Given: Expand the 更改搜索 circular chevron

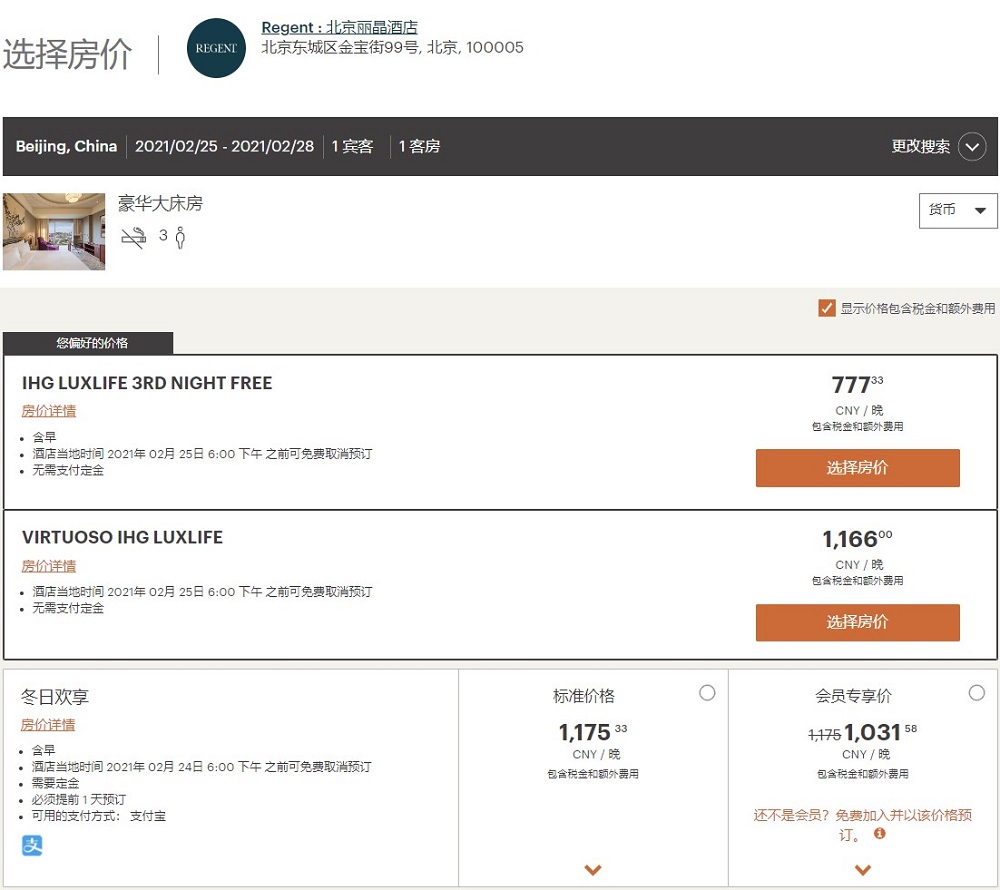Looking at the screenshot, I should [x=972, y=147].
